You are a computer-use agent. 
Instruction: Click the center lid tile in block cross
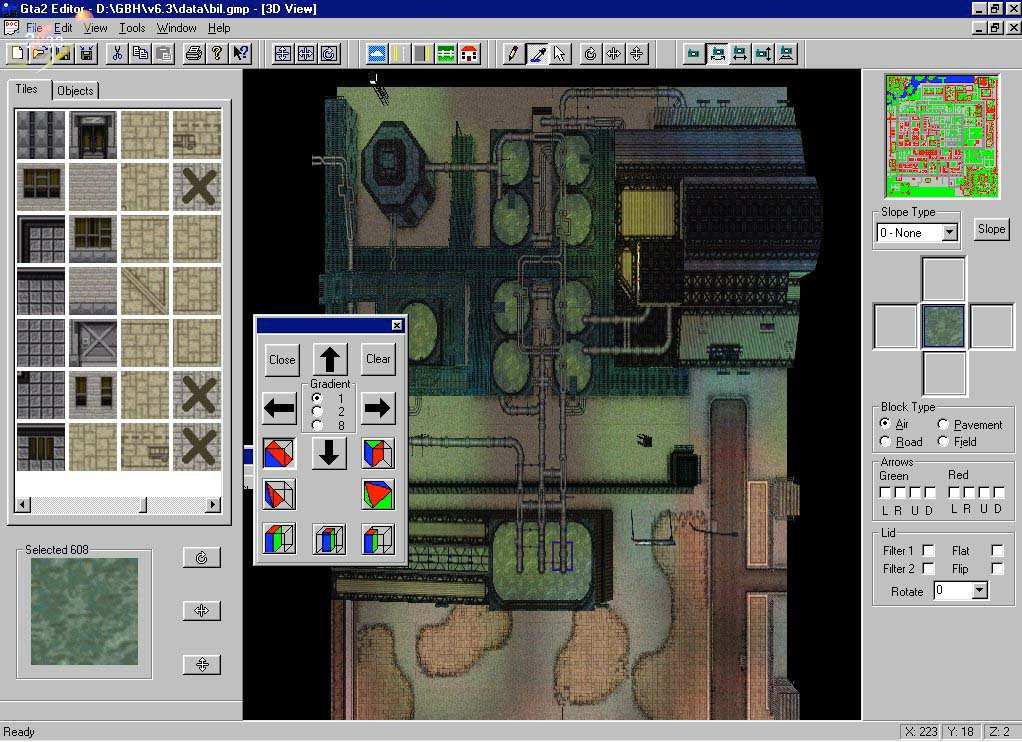tap(943, 325)
